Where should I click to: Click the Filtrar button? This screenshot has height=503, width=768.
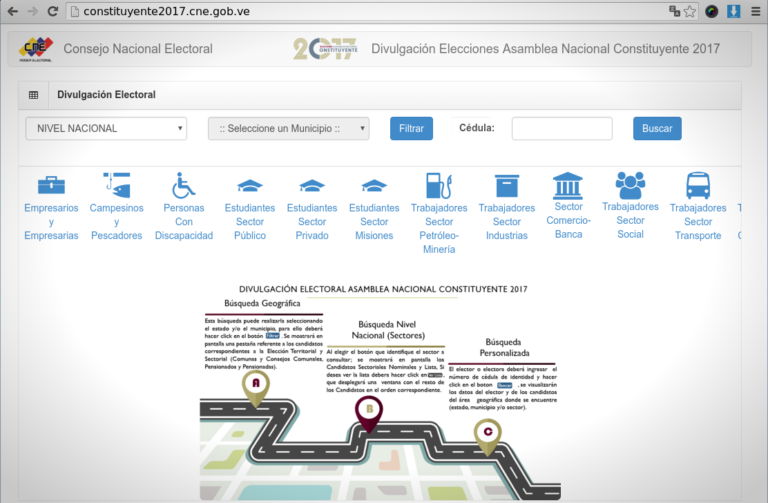pyautogui.click(x=411, y=128)
